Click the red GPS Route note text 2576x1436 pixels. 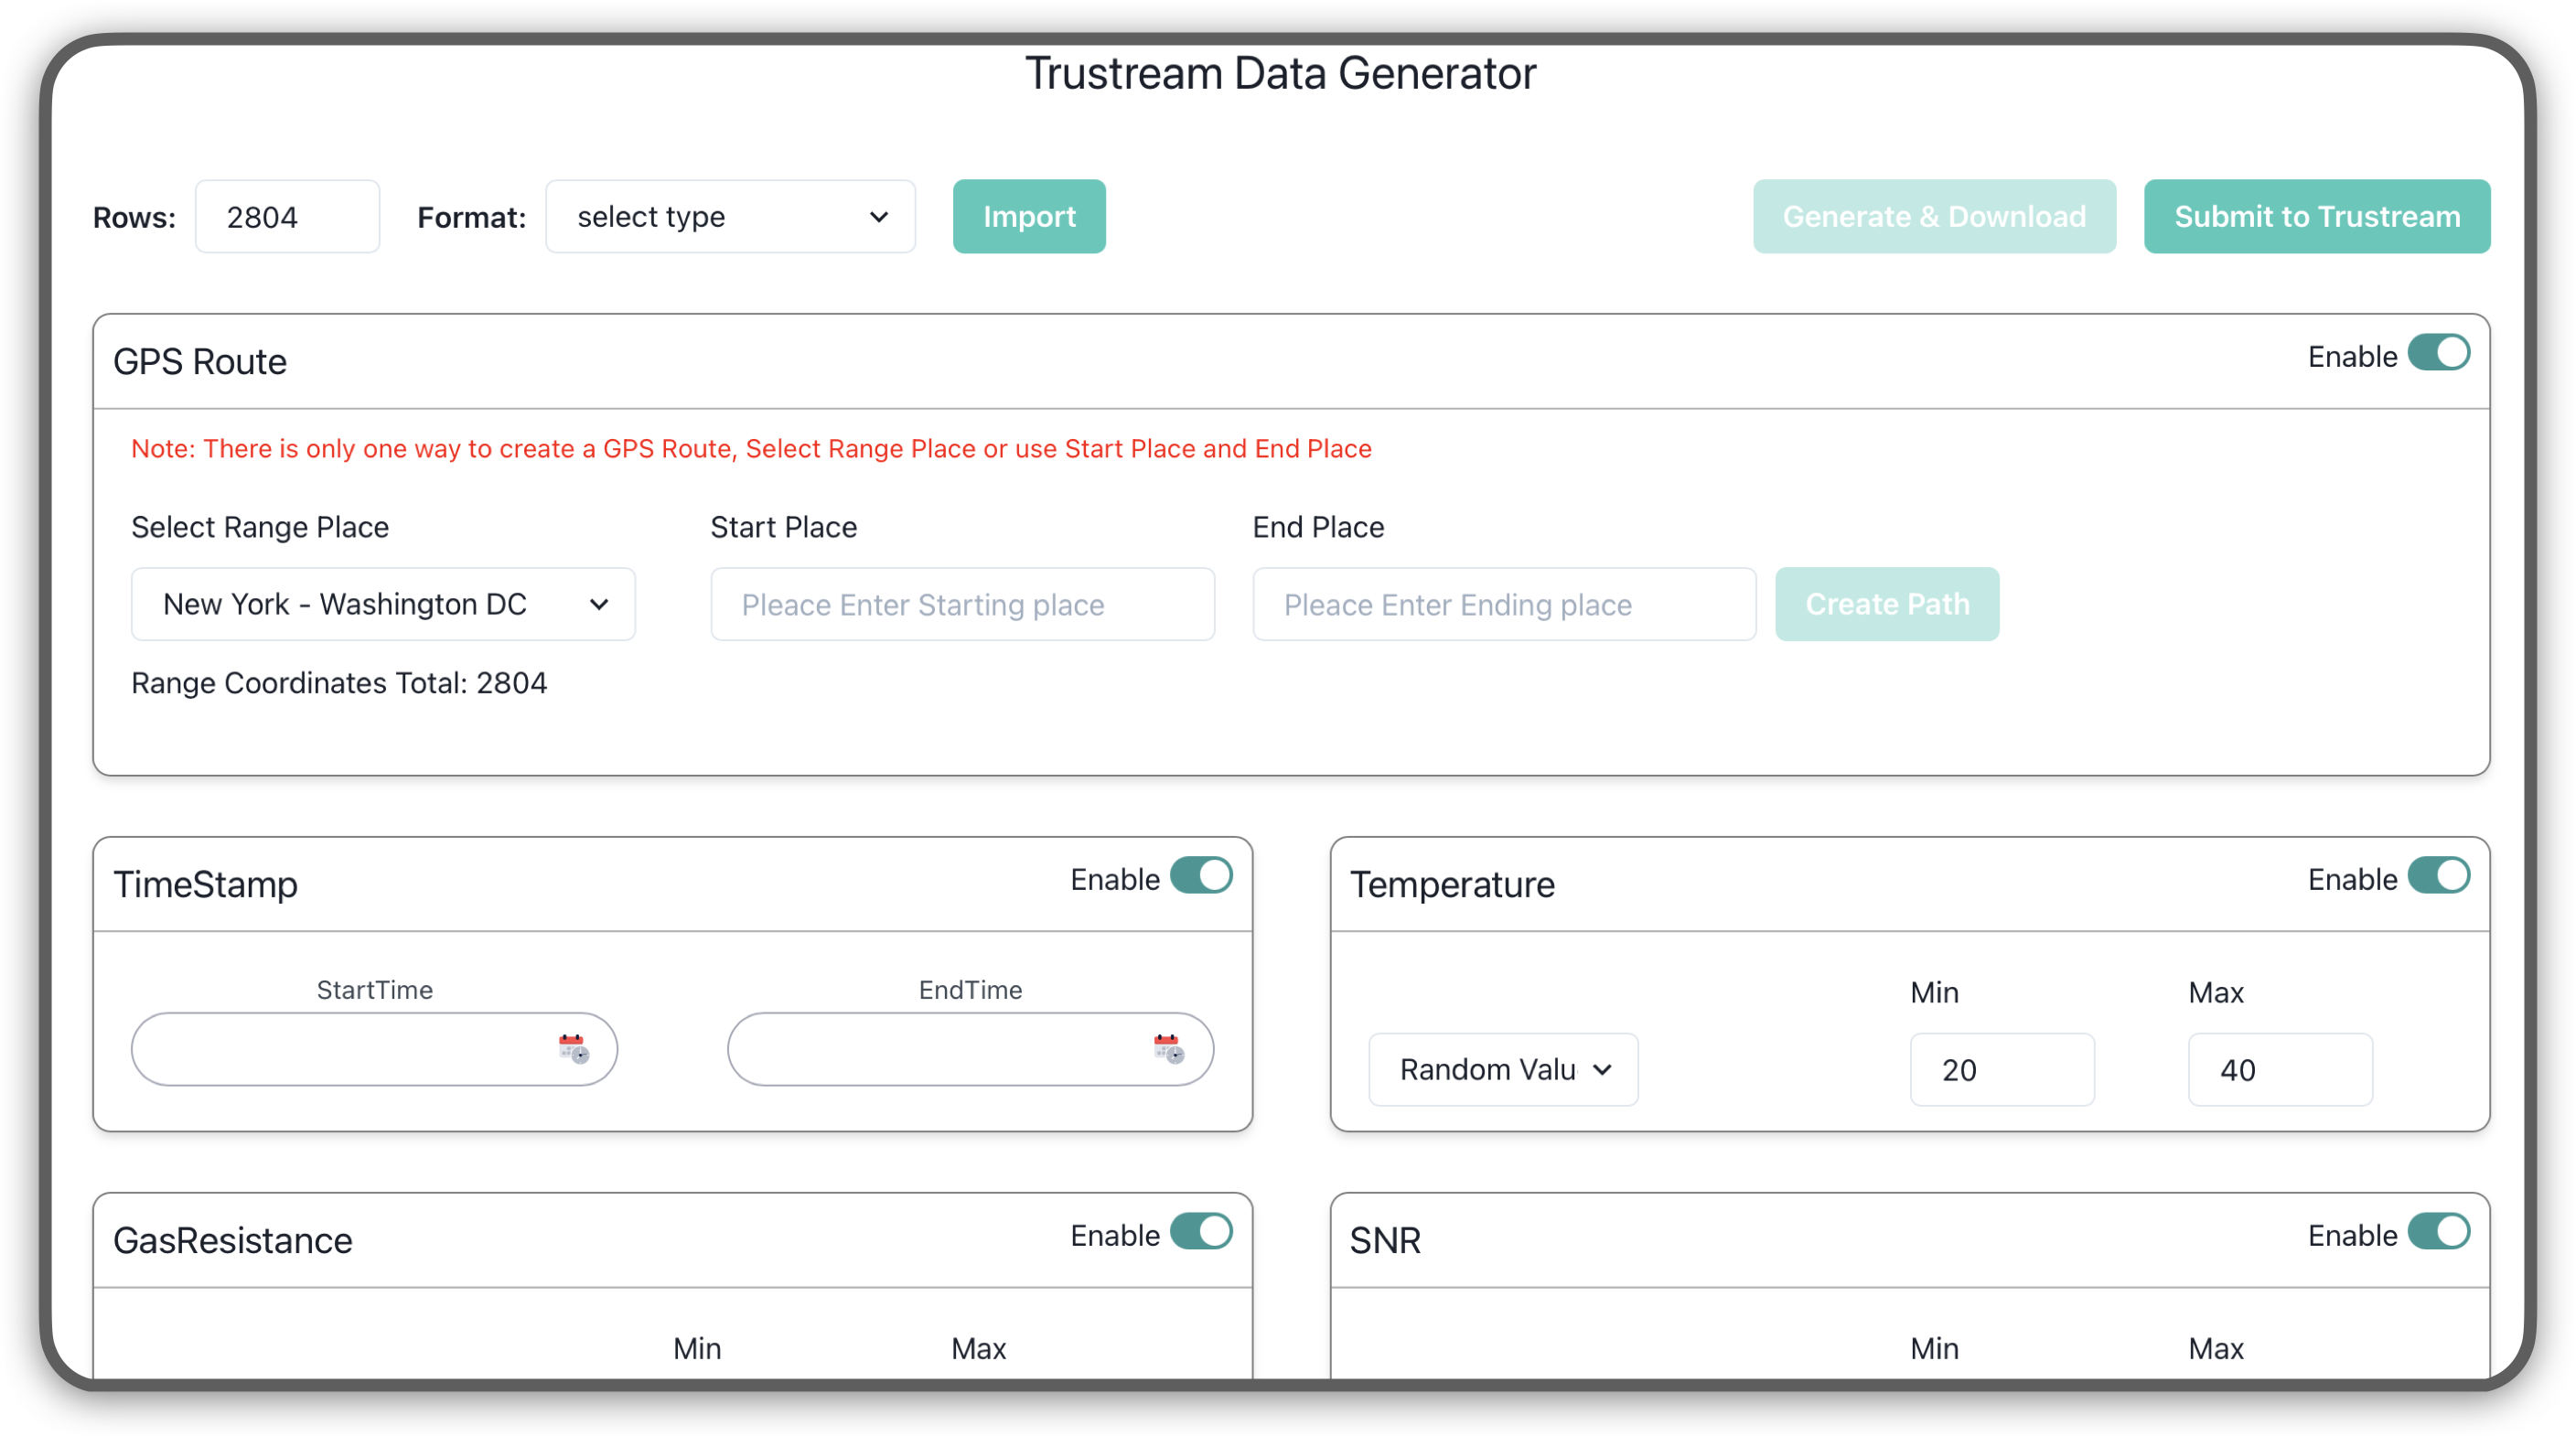(751, 449)
